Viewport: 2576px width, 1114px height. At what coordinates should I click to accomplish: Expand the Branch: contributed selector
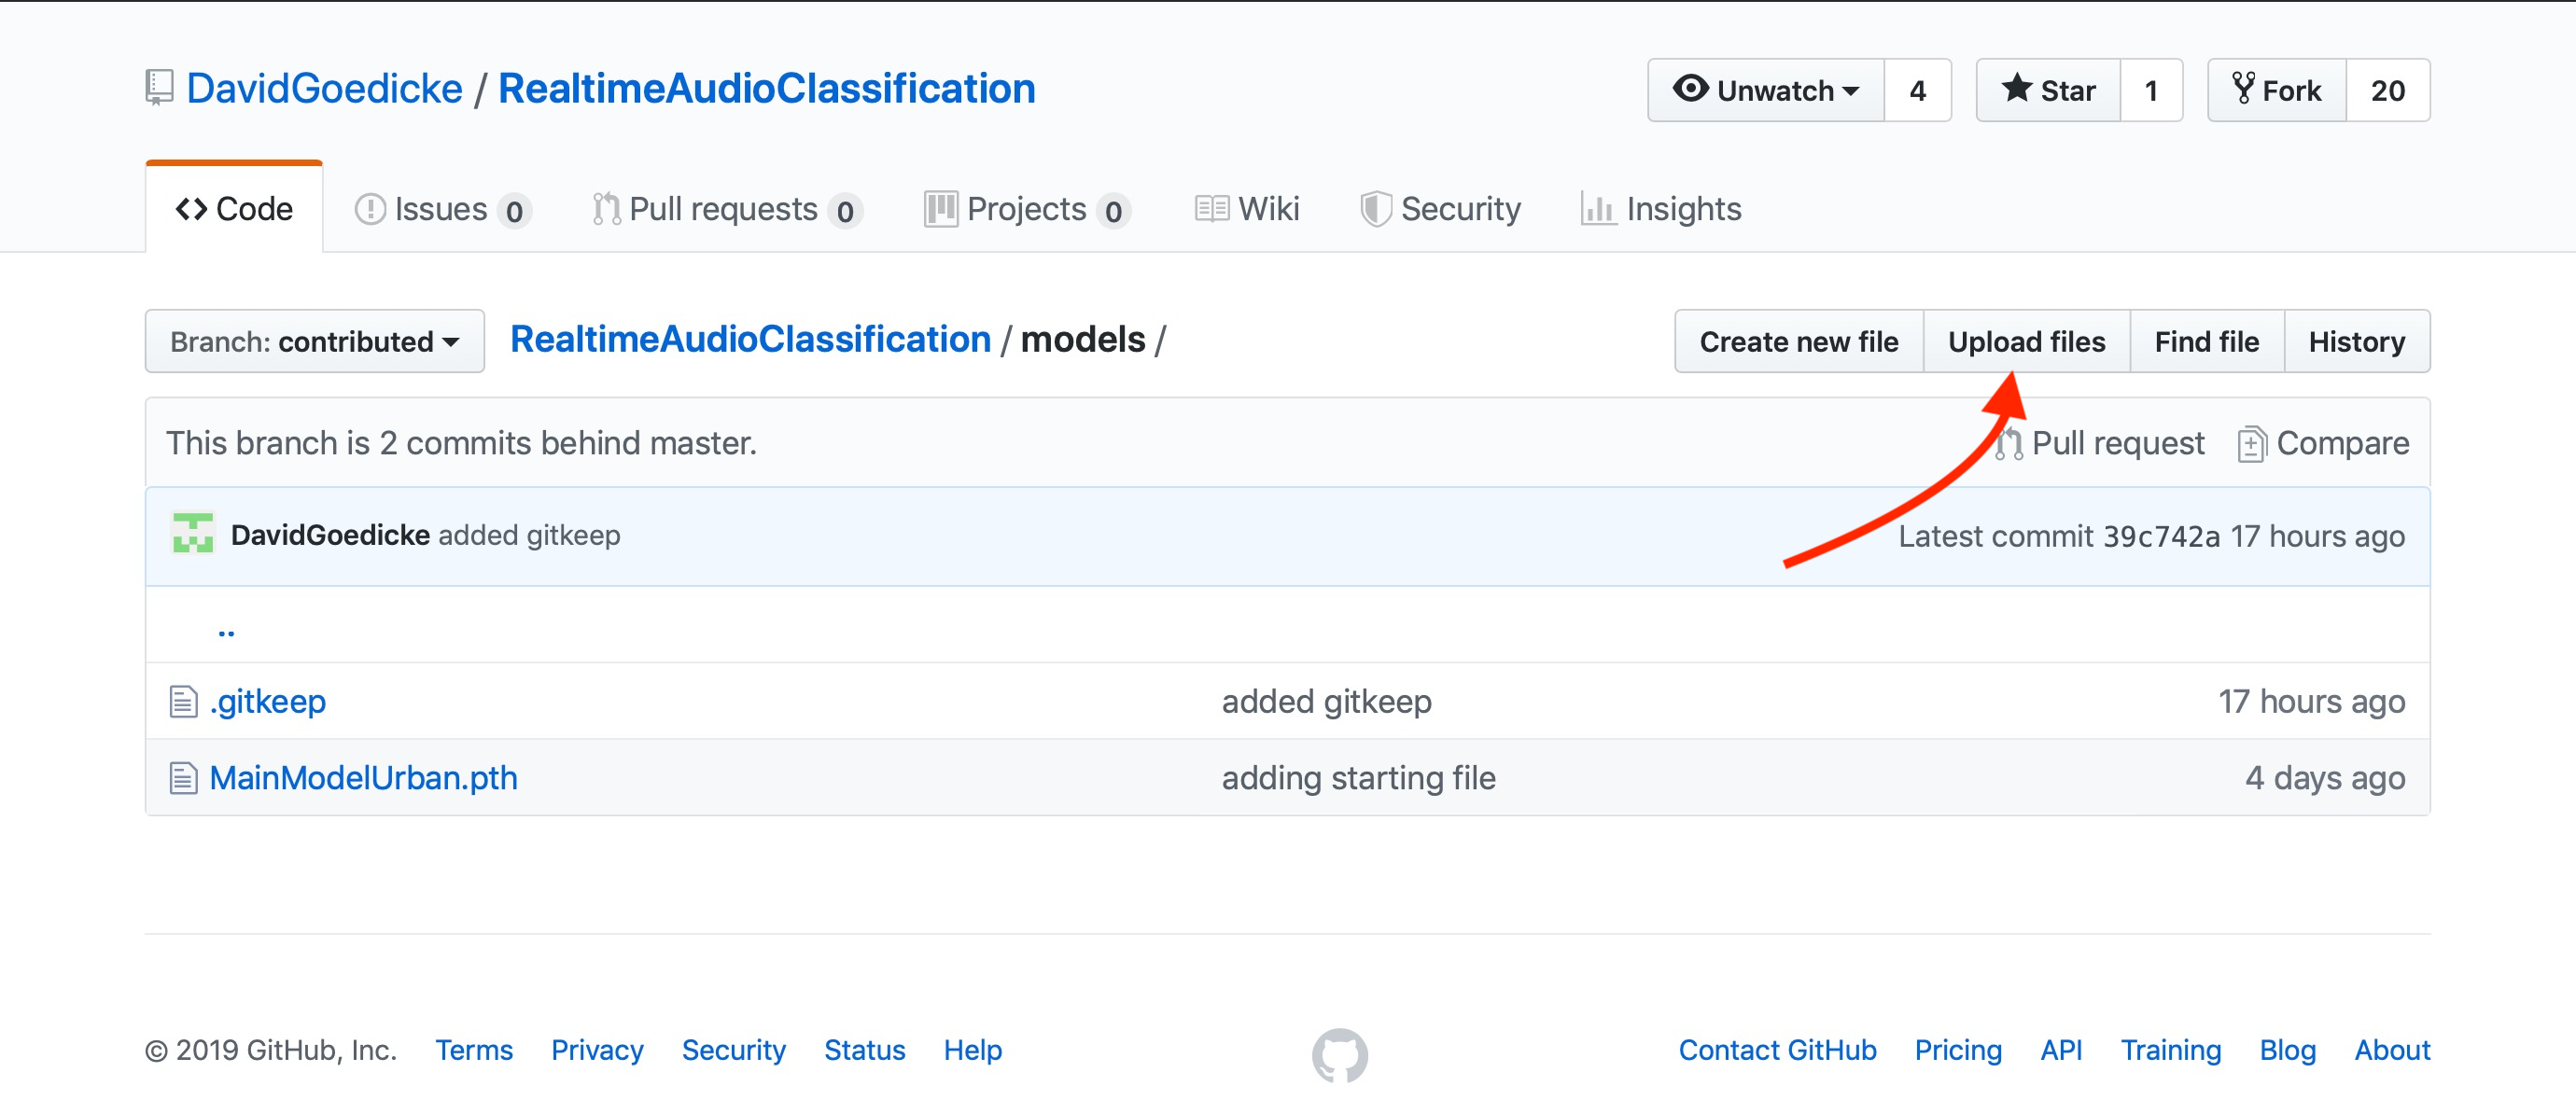314,342
